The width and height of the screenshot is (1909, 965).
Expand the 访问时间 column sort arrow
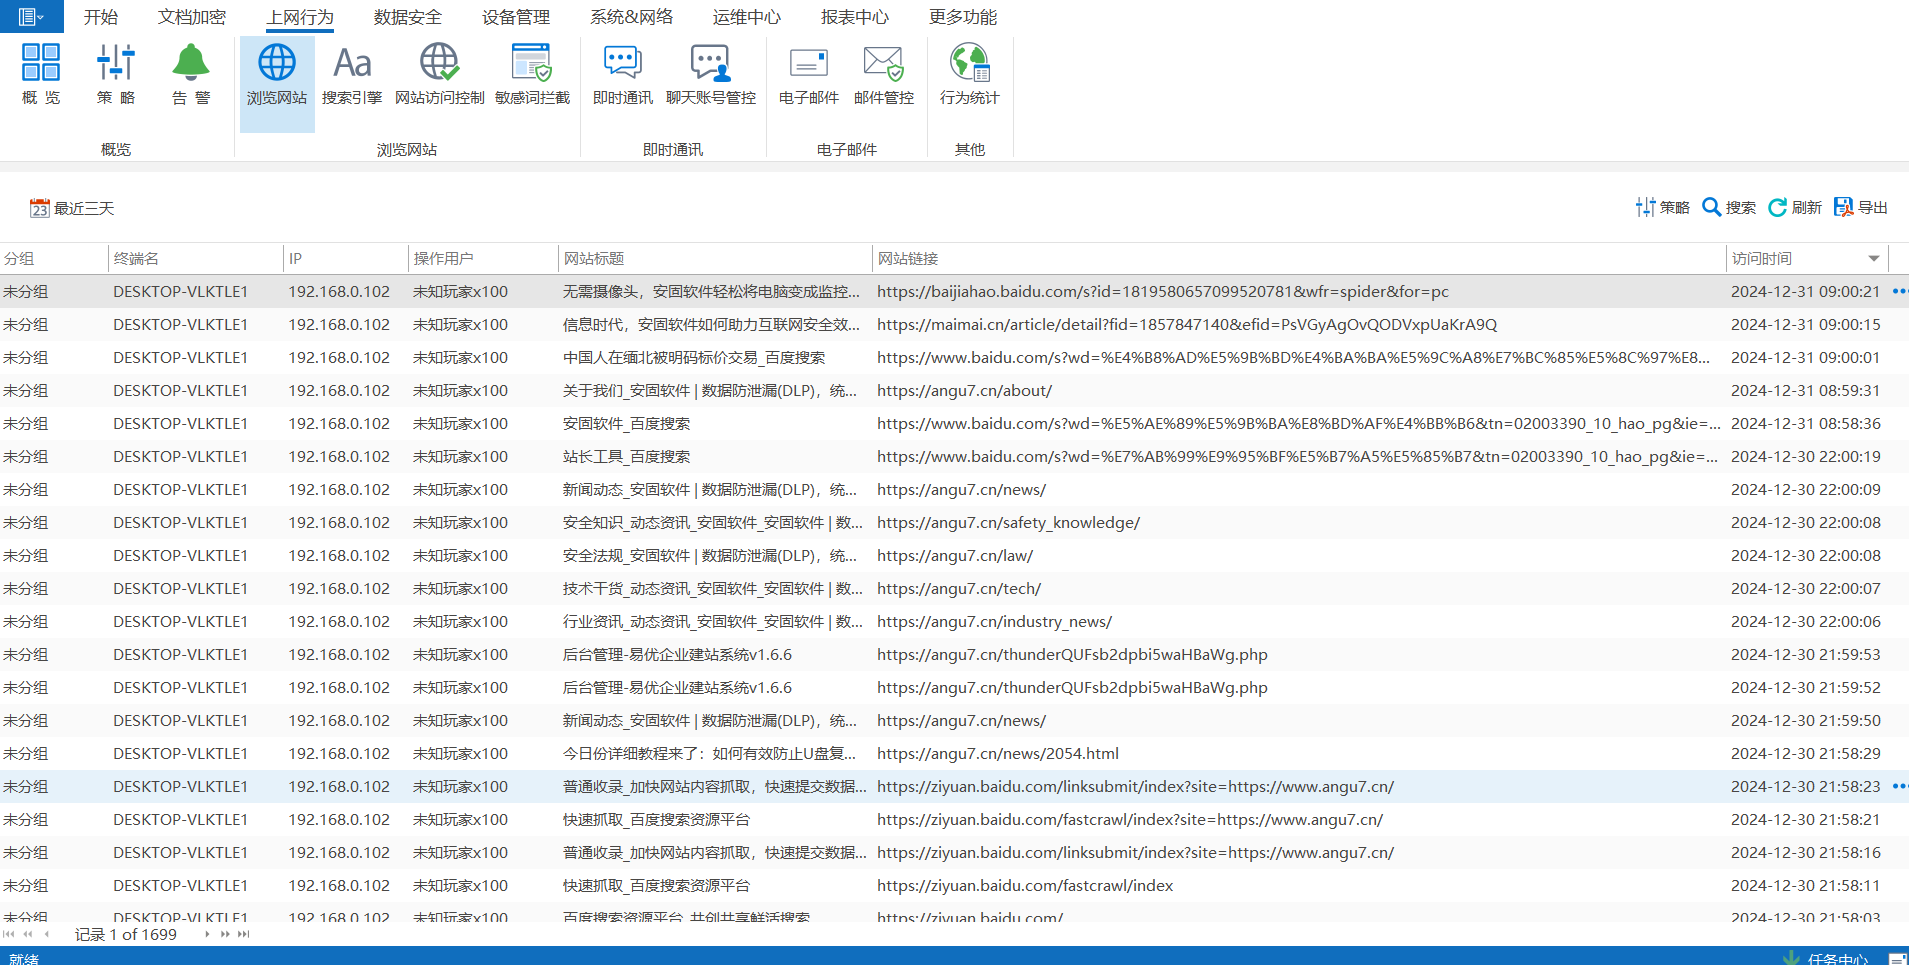click(1873, 259)
